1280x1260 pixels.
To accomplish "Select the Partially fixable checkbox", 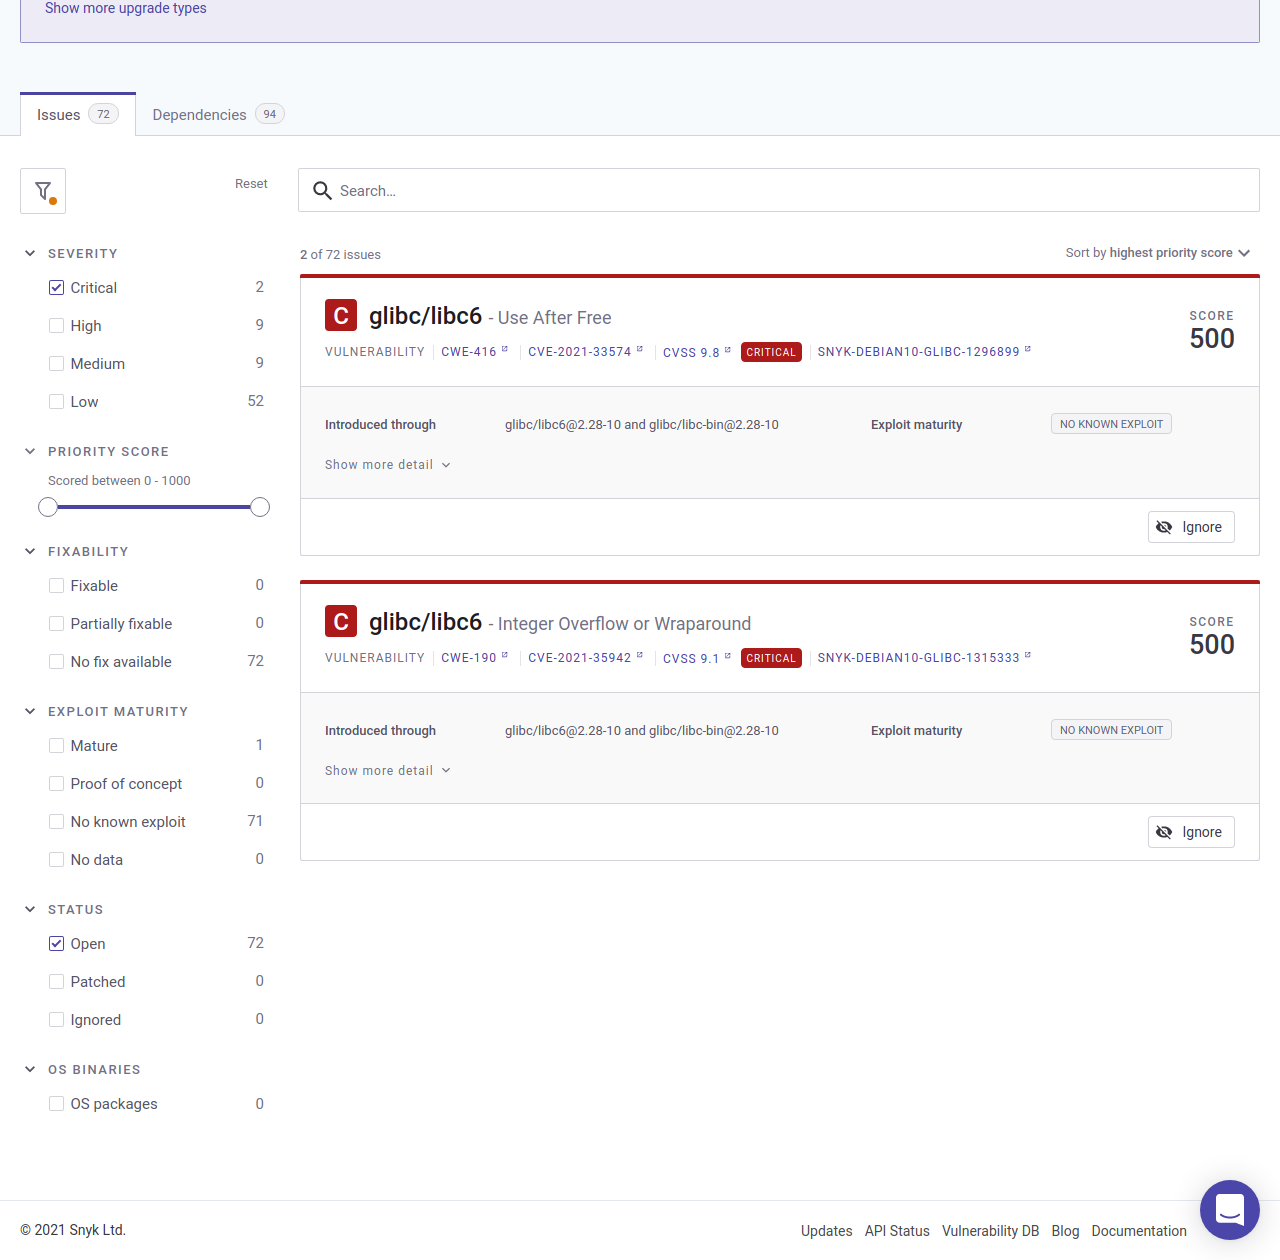I will [57, 624].
